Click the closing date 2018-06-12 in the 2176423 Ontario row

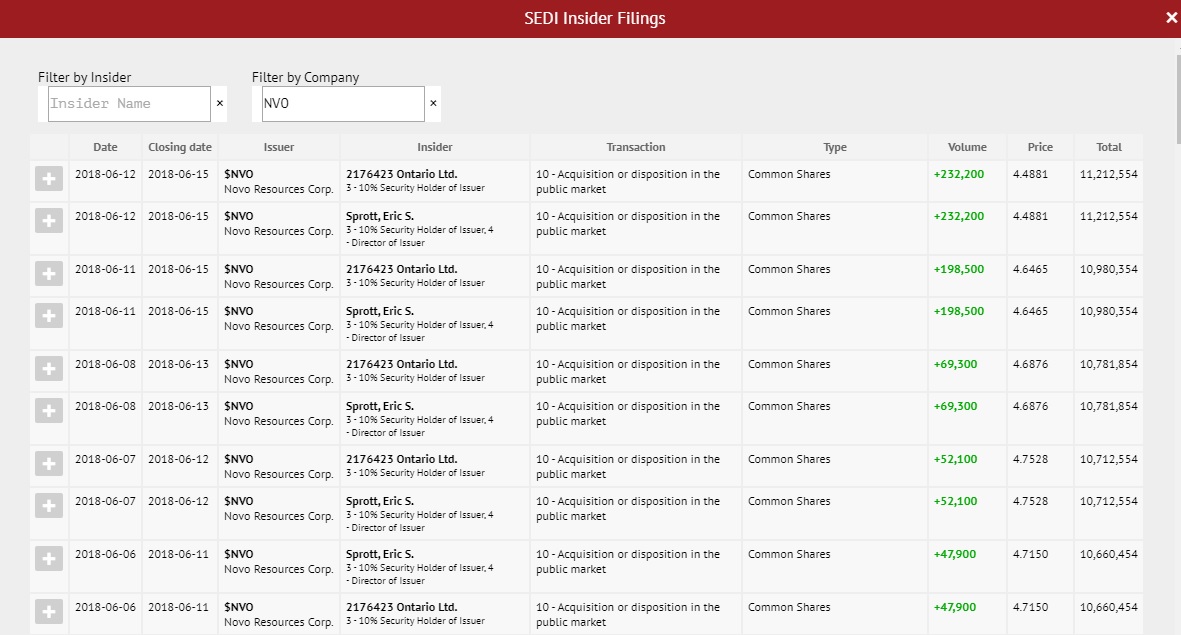(x=179, y=459)
